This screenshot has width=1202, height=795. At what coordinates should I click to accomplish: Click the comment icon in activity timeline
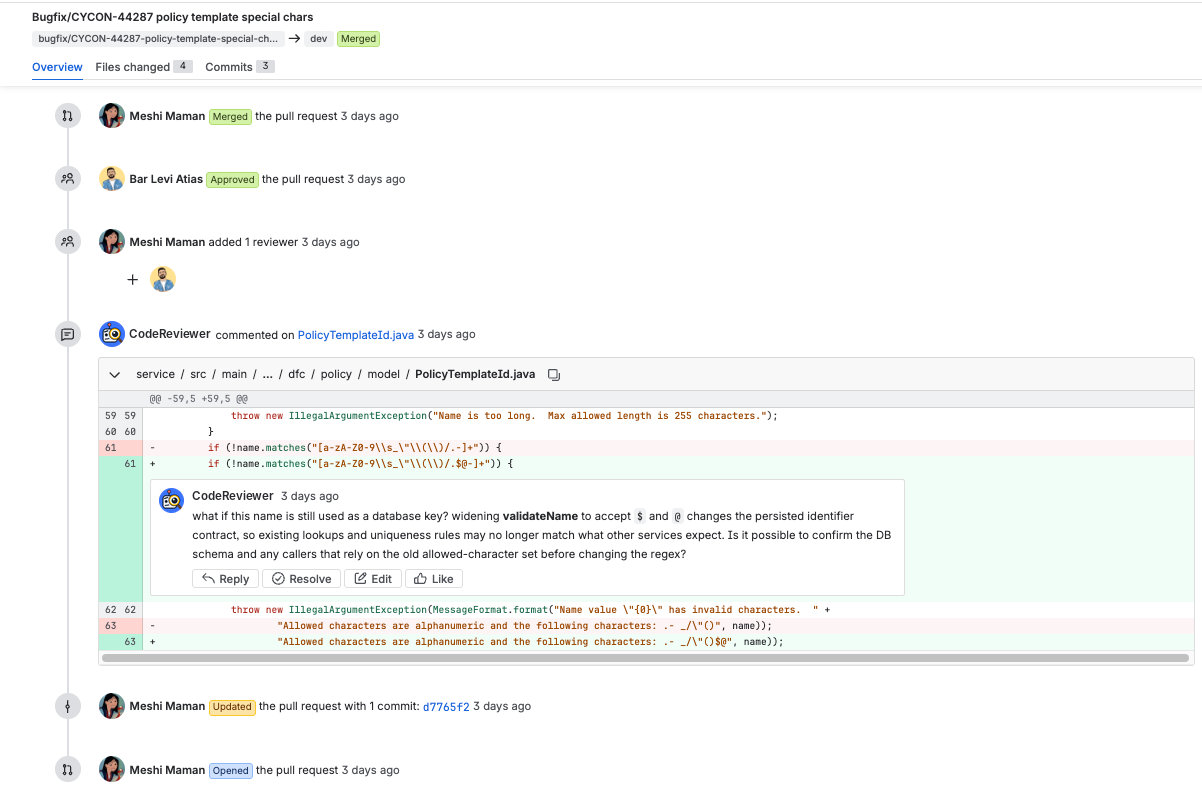tap(67, 334)
